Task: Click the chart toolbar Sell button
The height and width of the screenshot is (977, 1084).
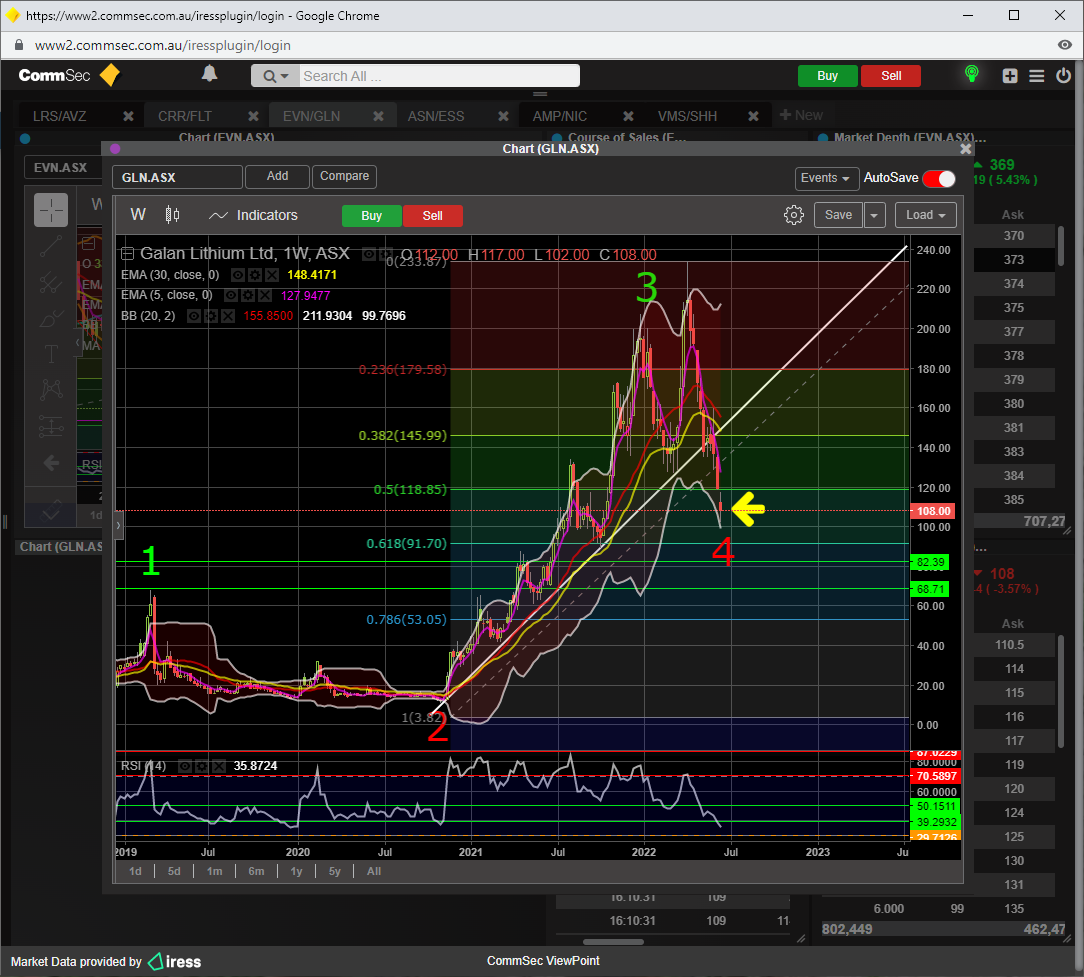Action: point(433,216)
